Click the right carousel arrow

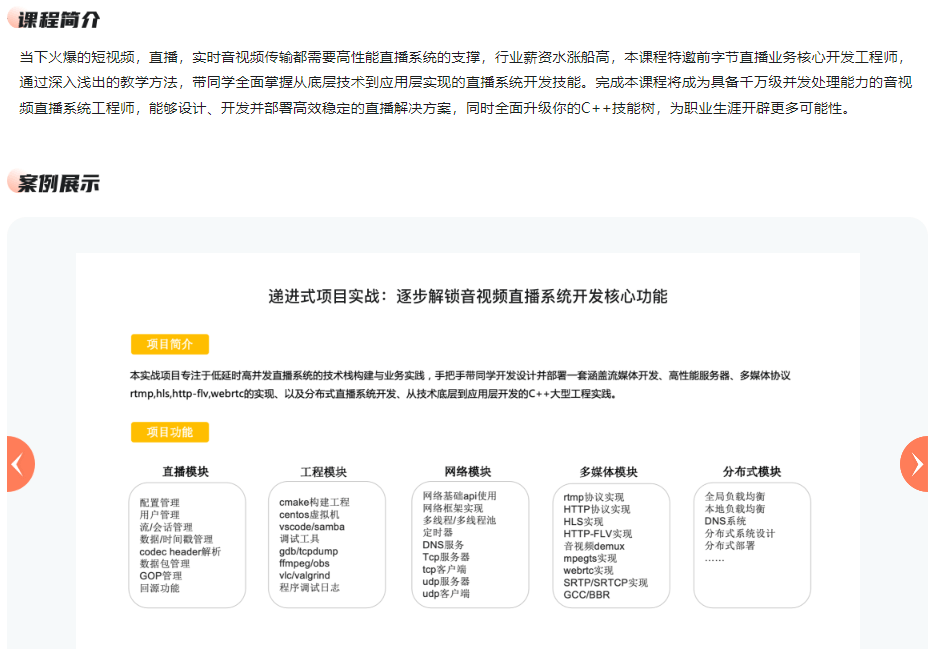912,464
